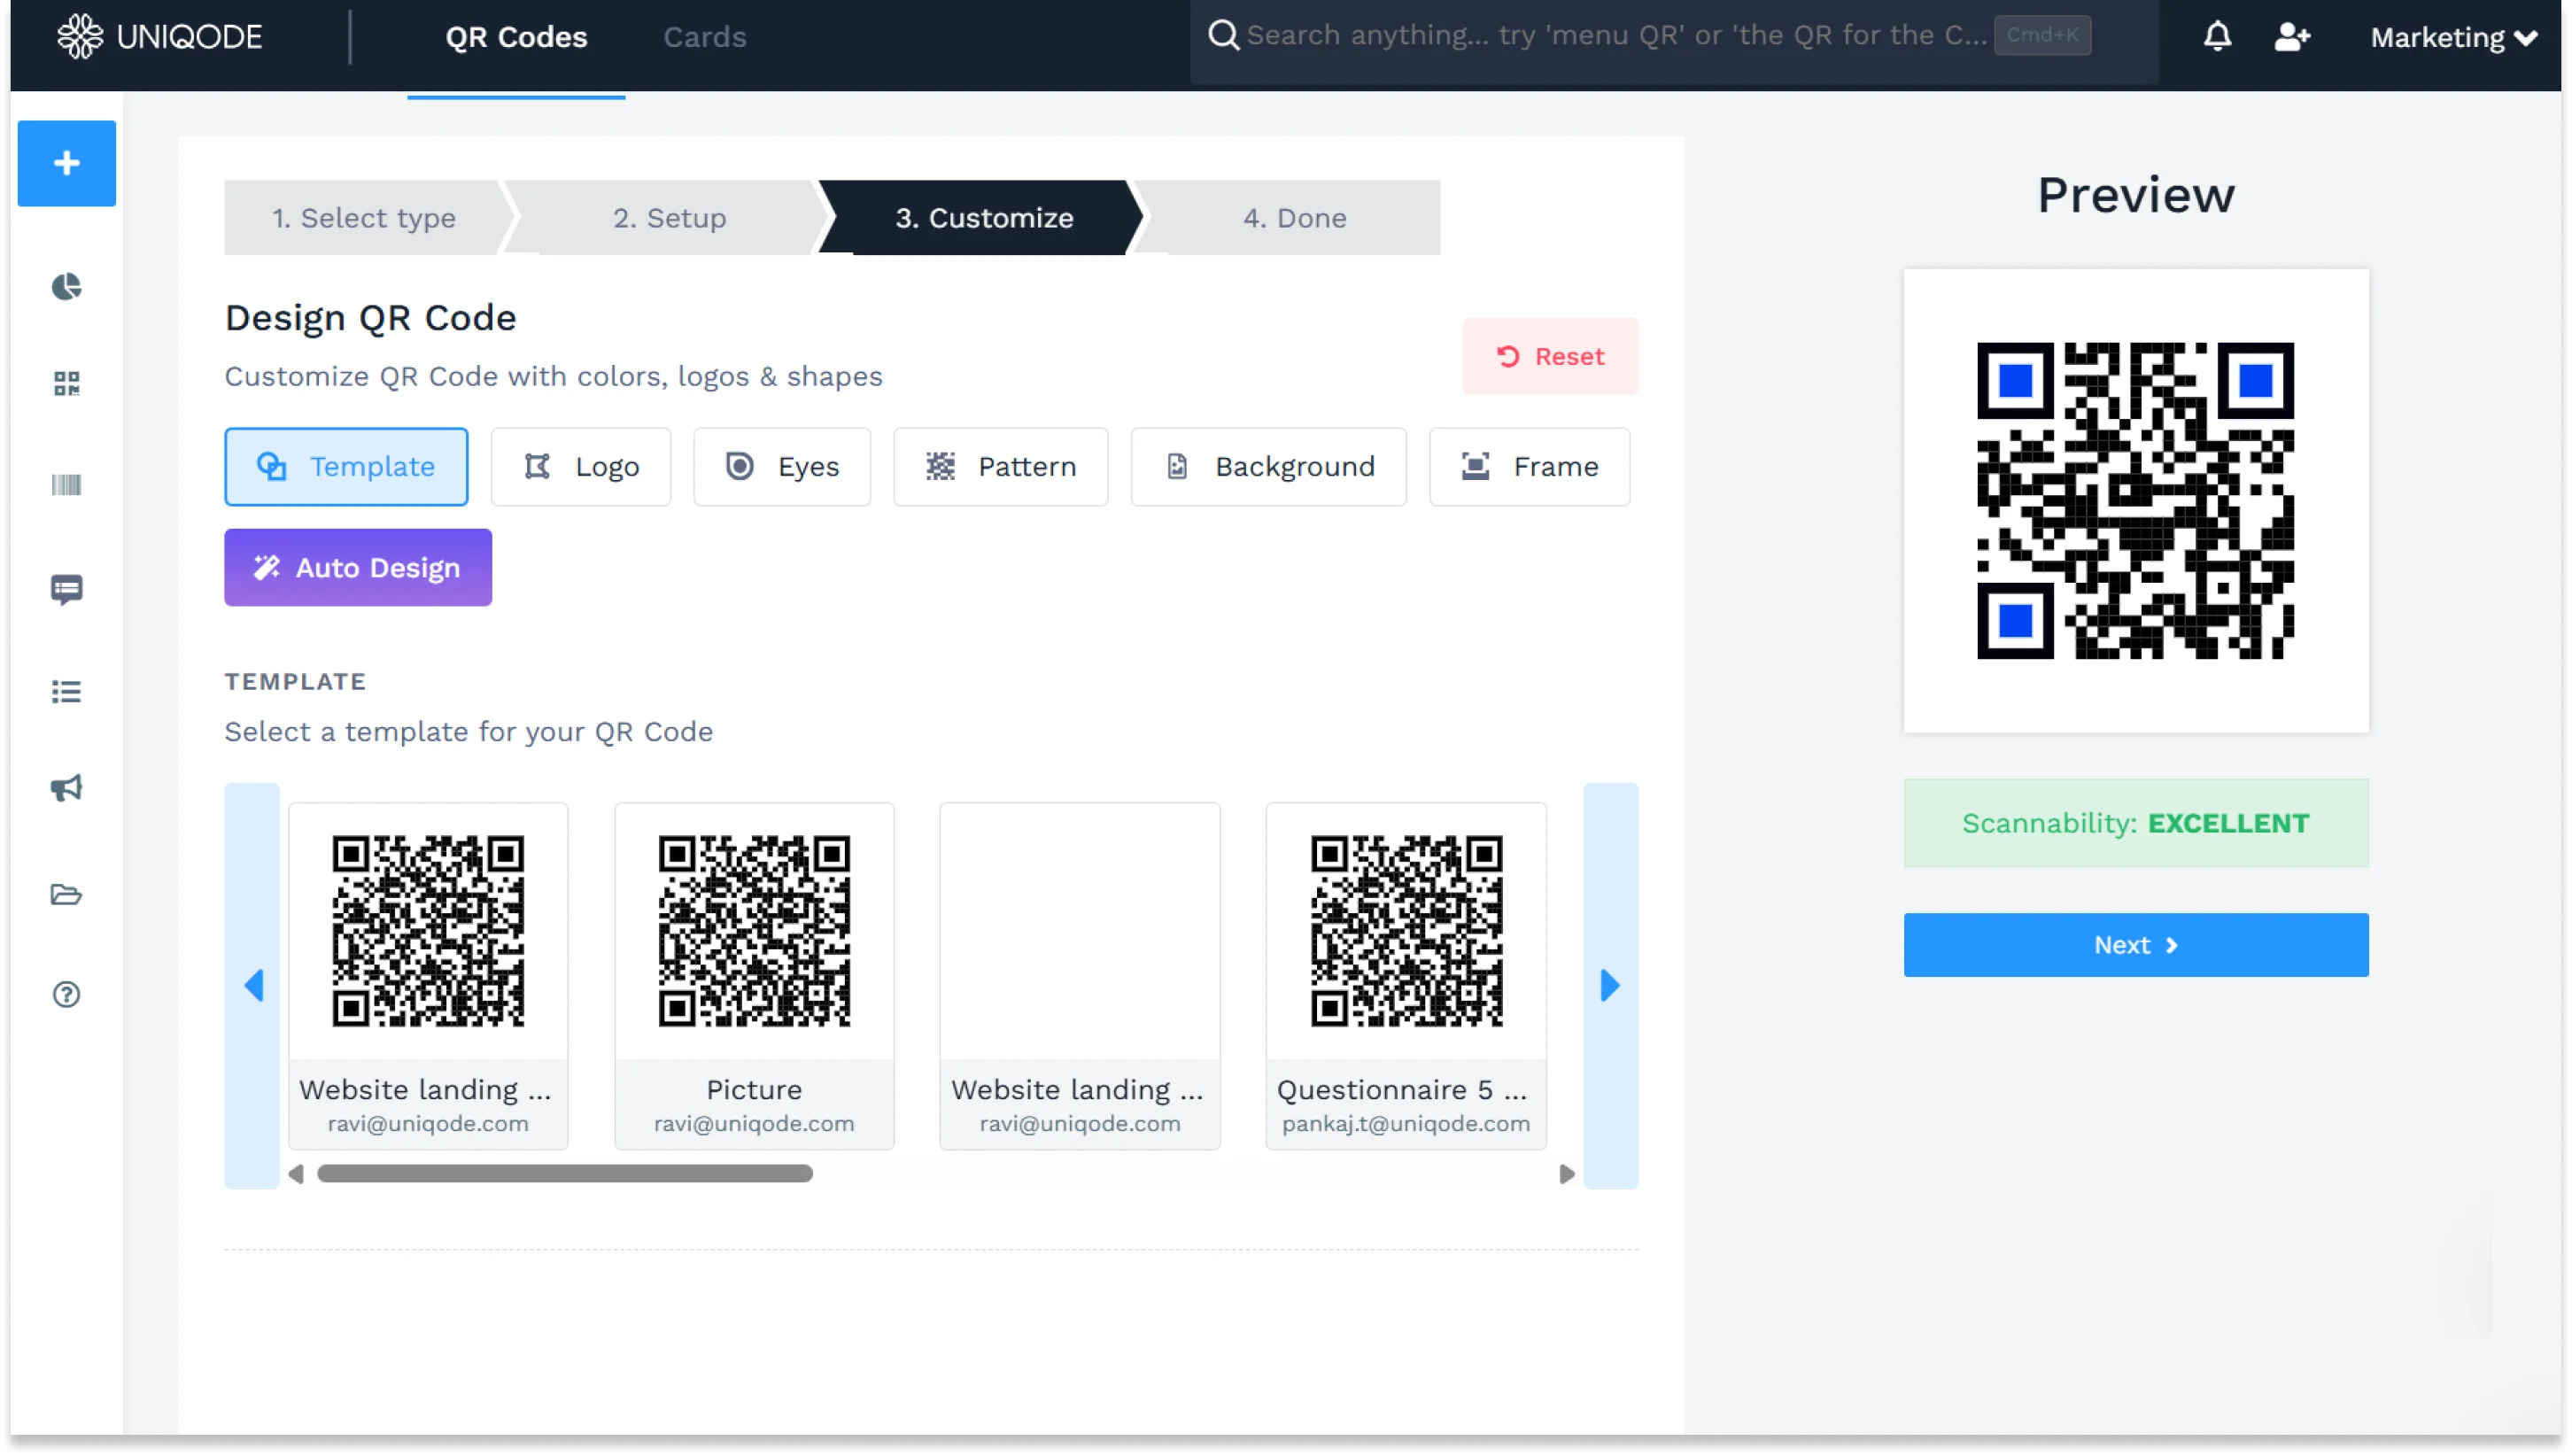Open the barcode sidebar icon
The height and width of the screenshot is (1456, 2572).
click(x=66, y=485)
